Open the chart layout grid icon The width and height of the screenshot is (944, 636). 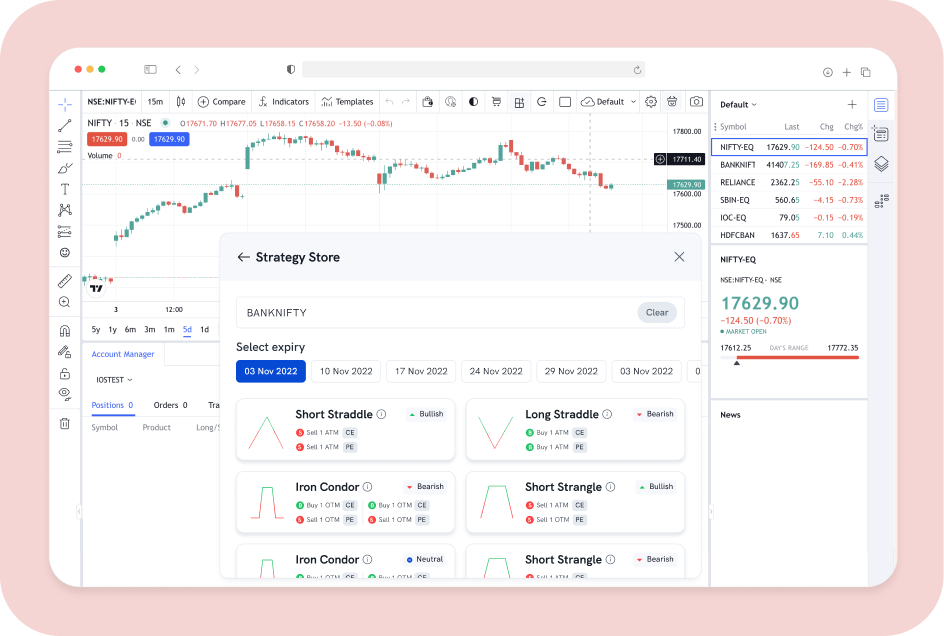click(x=519, y=102)
